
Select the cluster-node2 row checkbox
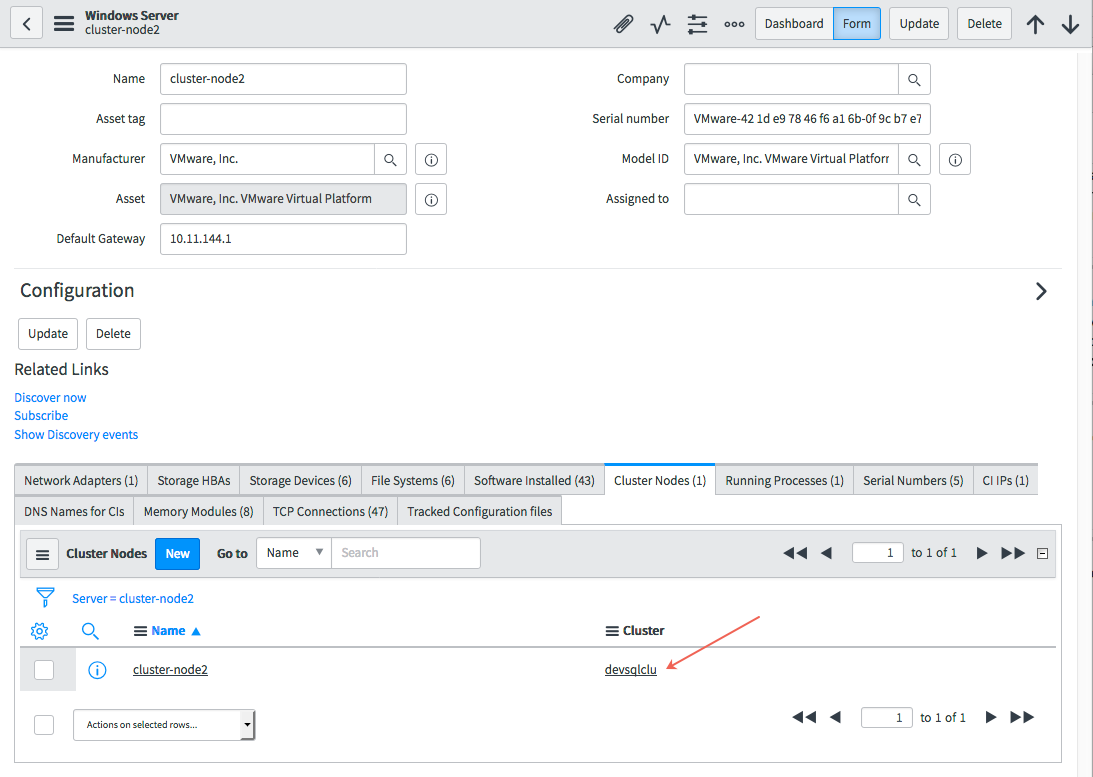(44, 670)
